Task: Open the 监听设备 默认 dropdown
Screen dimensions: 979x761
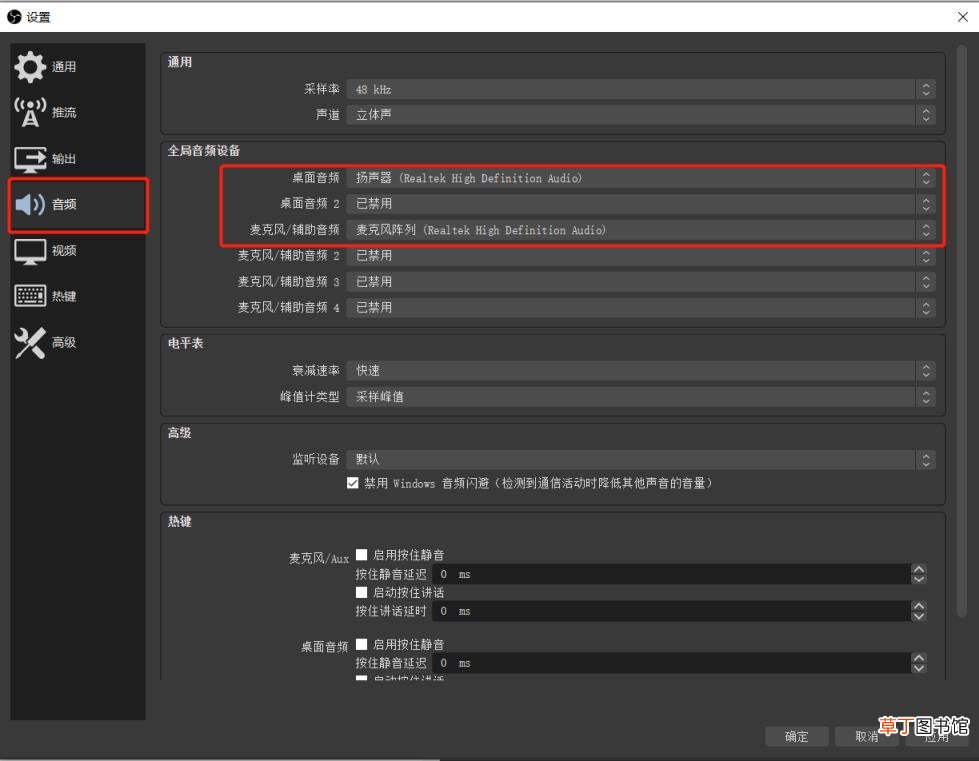Action: pyautogui.click(x=641, y=459)
